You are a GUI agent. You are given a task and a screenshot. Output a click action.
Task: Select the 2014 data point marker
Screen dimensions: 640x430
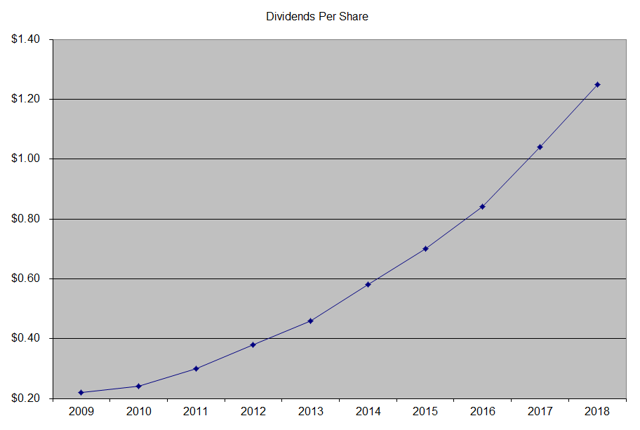pos(368,284)
